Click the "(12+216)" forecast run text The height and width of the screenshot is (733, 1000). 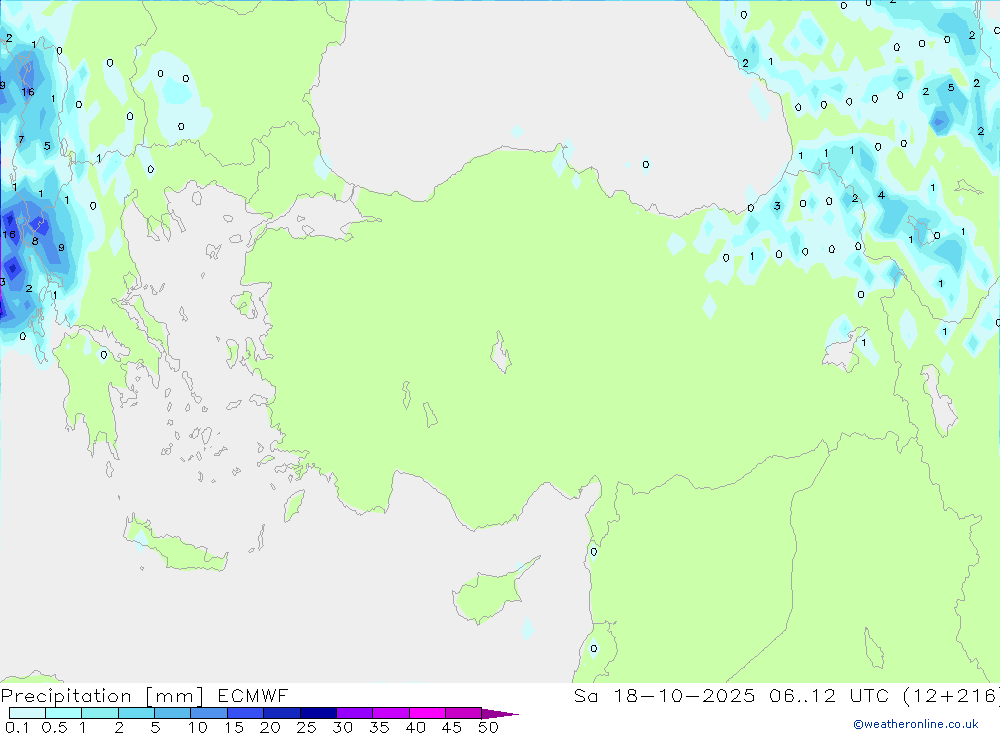[x=951, y=695]
